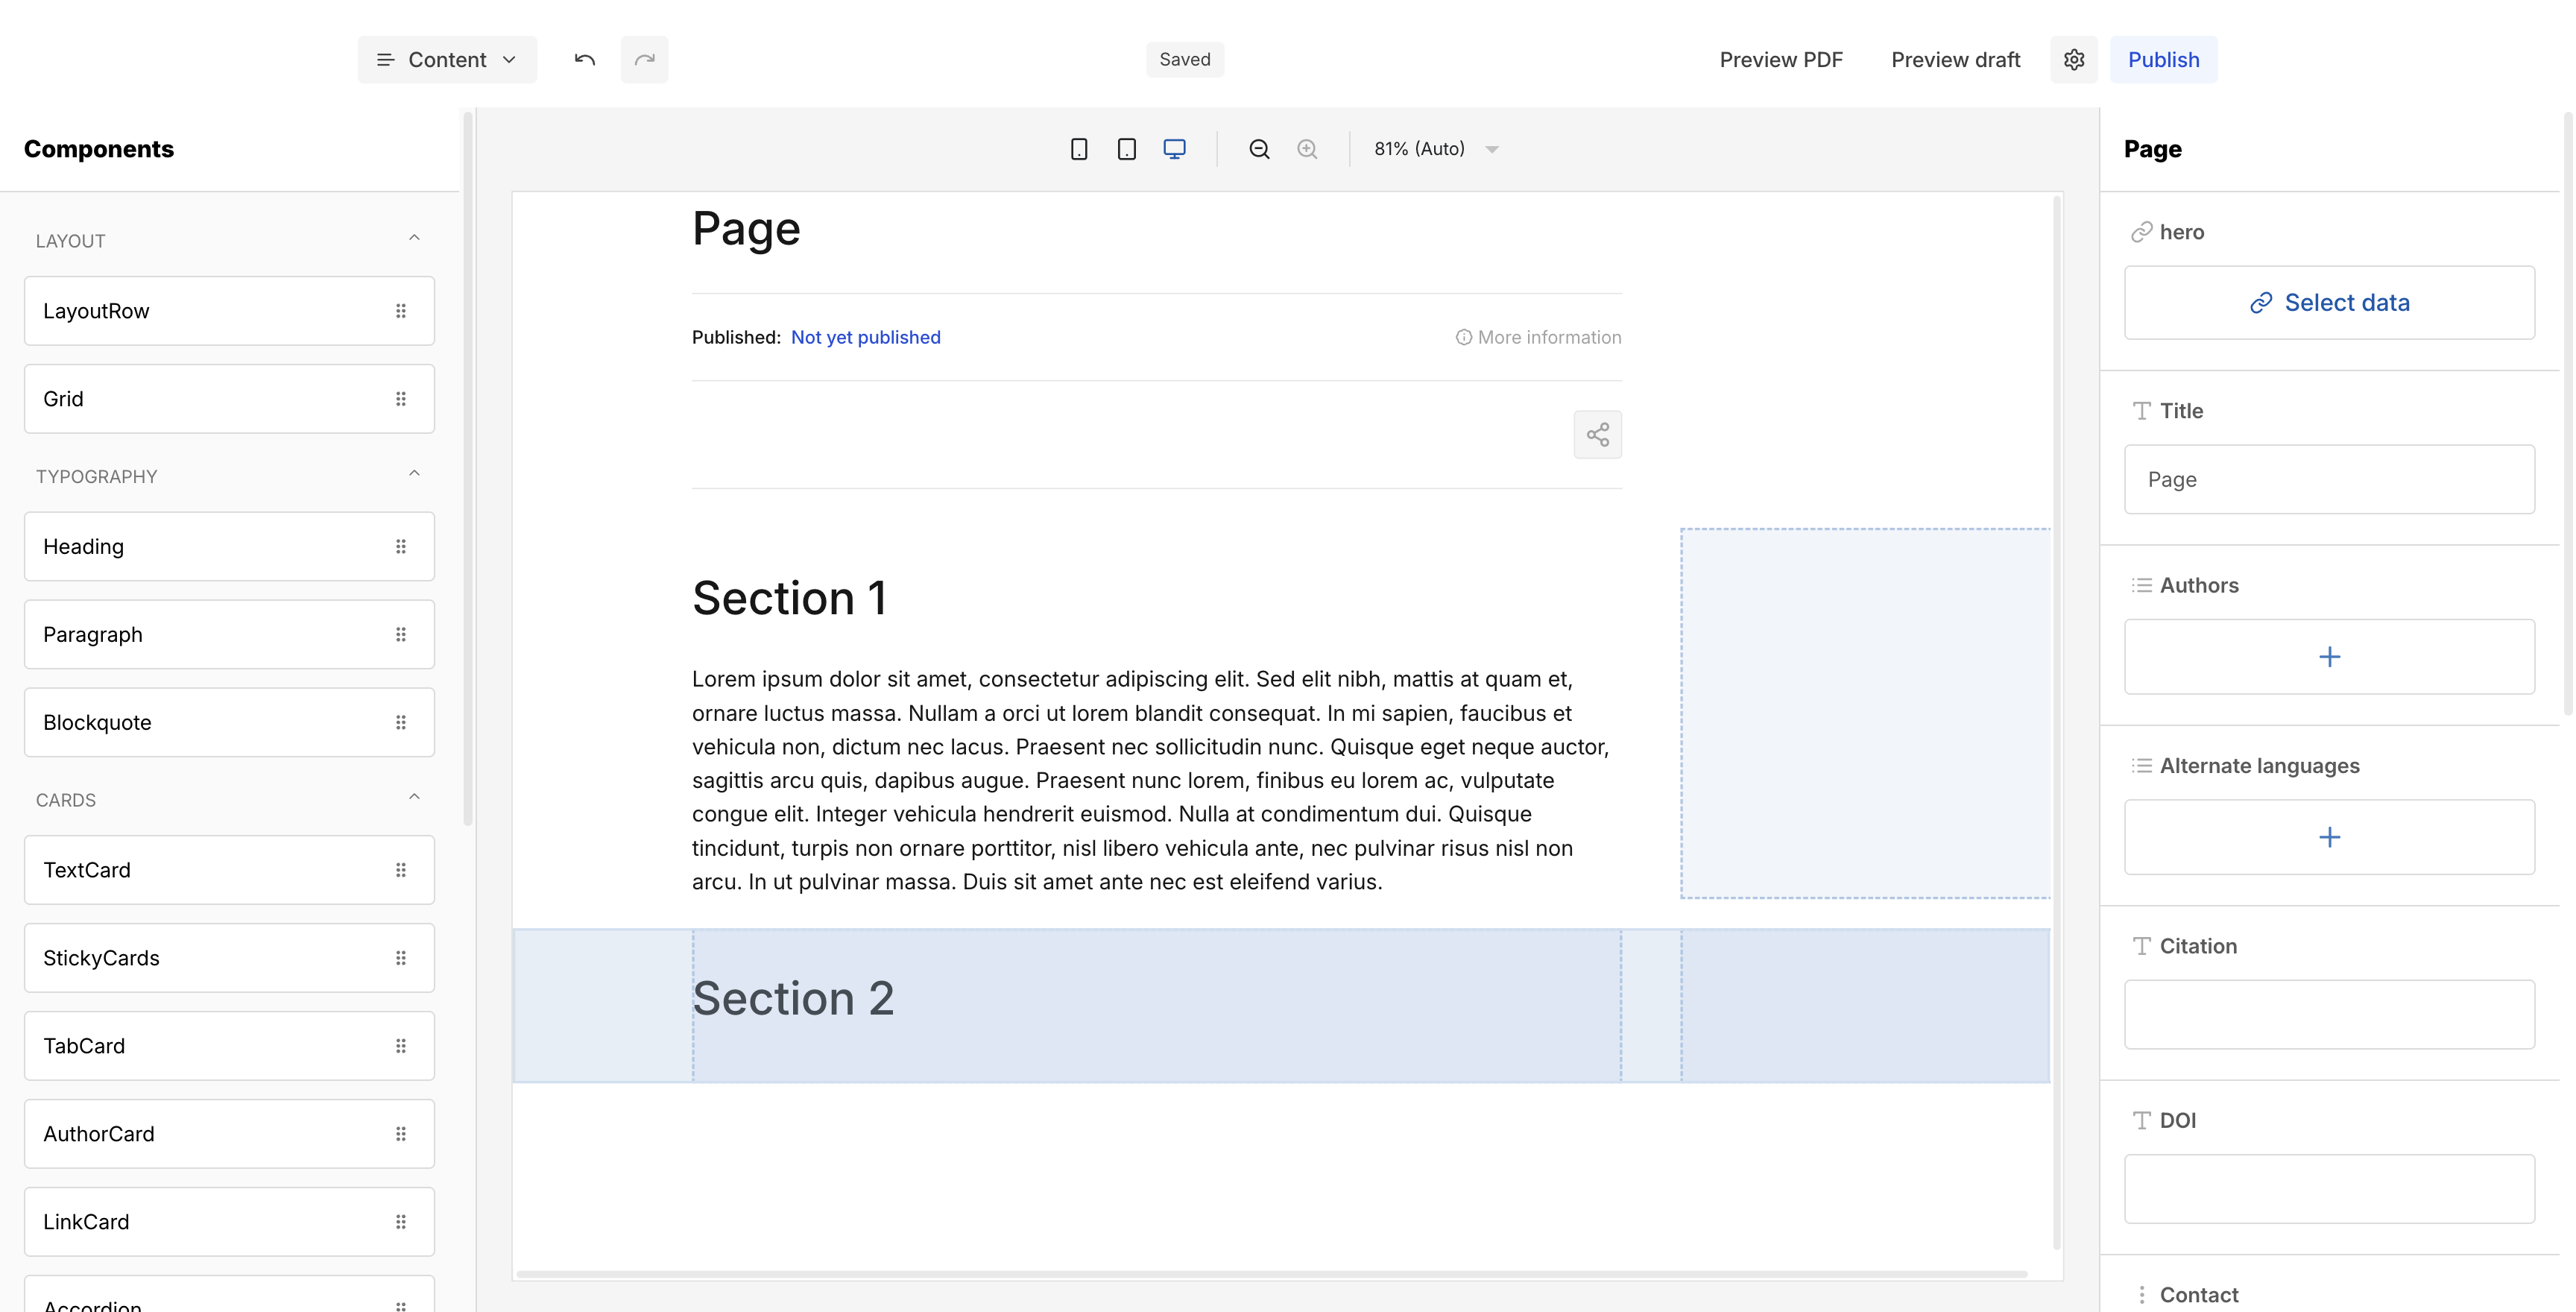Click the Publish button

tap(2163, 59)
